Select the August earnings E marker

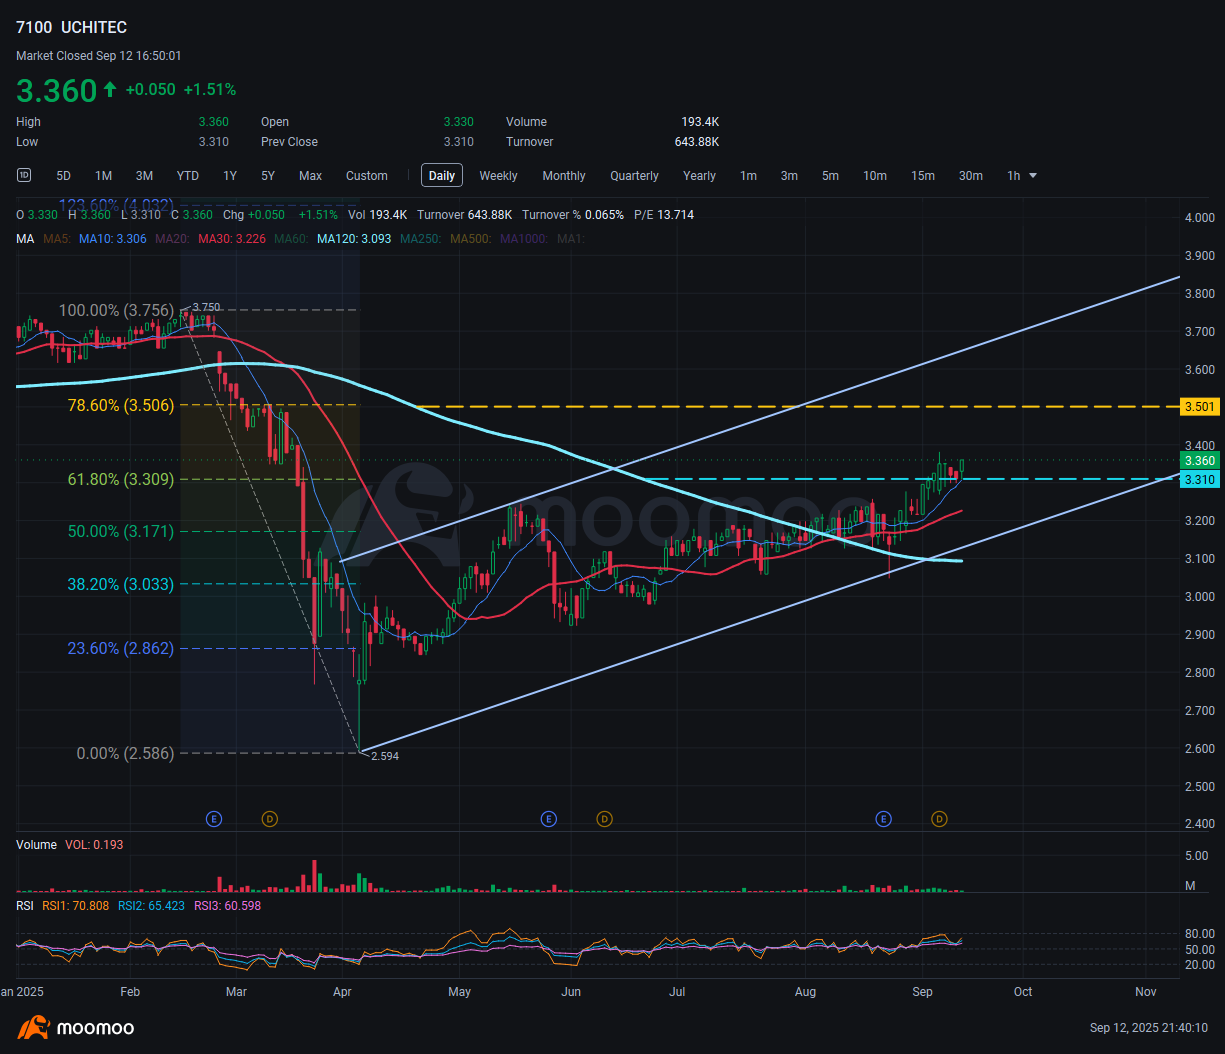coord(883,819)
